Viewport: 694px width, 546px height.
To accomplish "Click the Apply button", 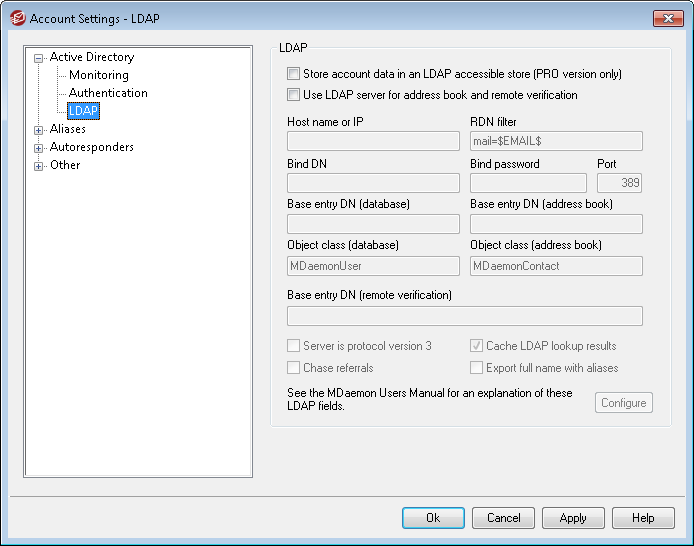I will [573, 518].
